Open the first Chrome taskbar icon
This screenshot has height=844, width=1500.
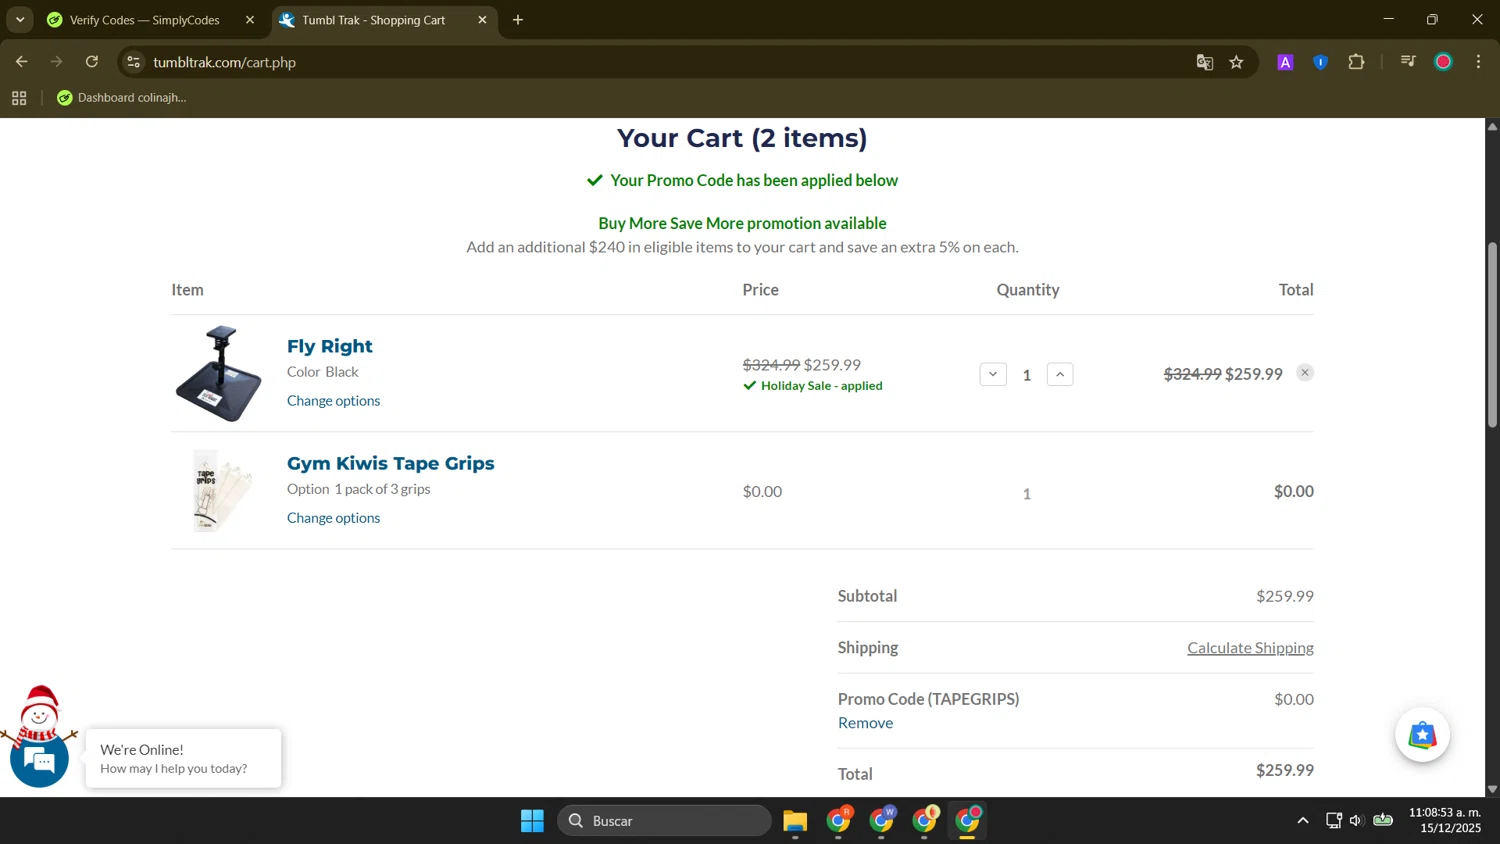tap(839, 821)
